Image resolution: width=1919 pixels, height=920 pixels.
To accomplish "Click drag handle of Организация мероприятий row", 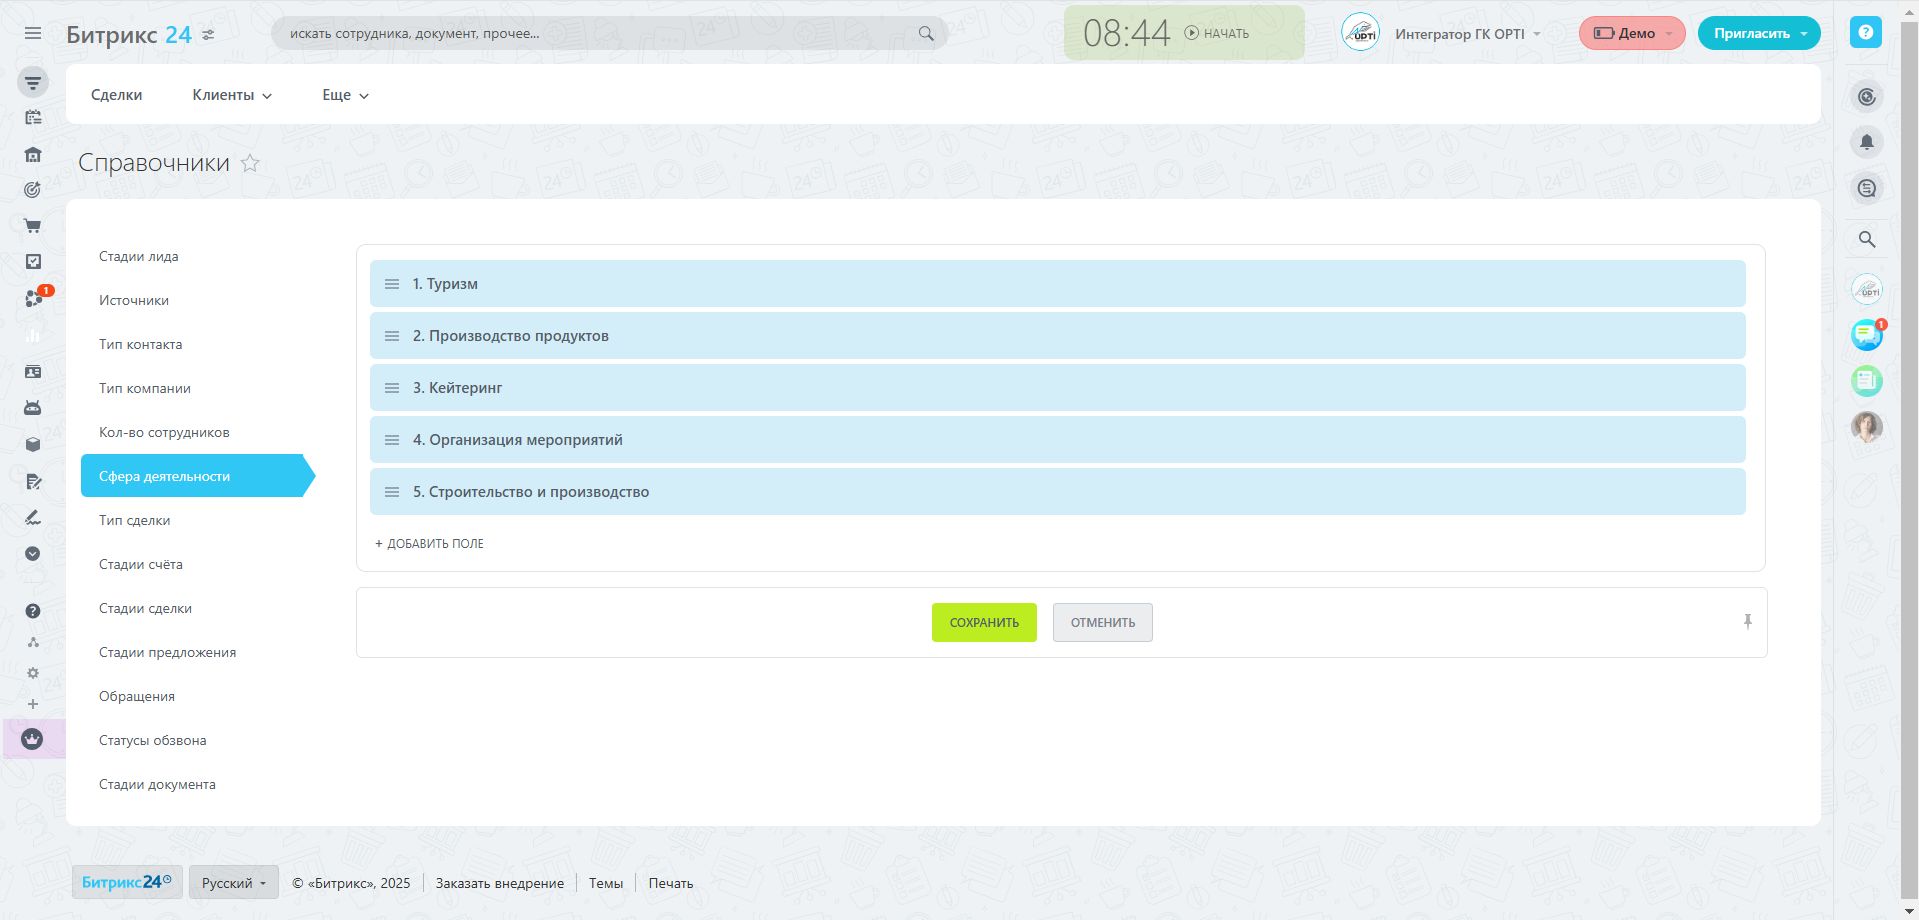I will (392, 440).
